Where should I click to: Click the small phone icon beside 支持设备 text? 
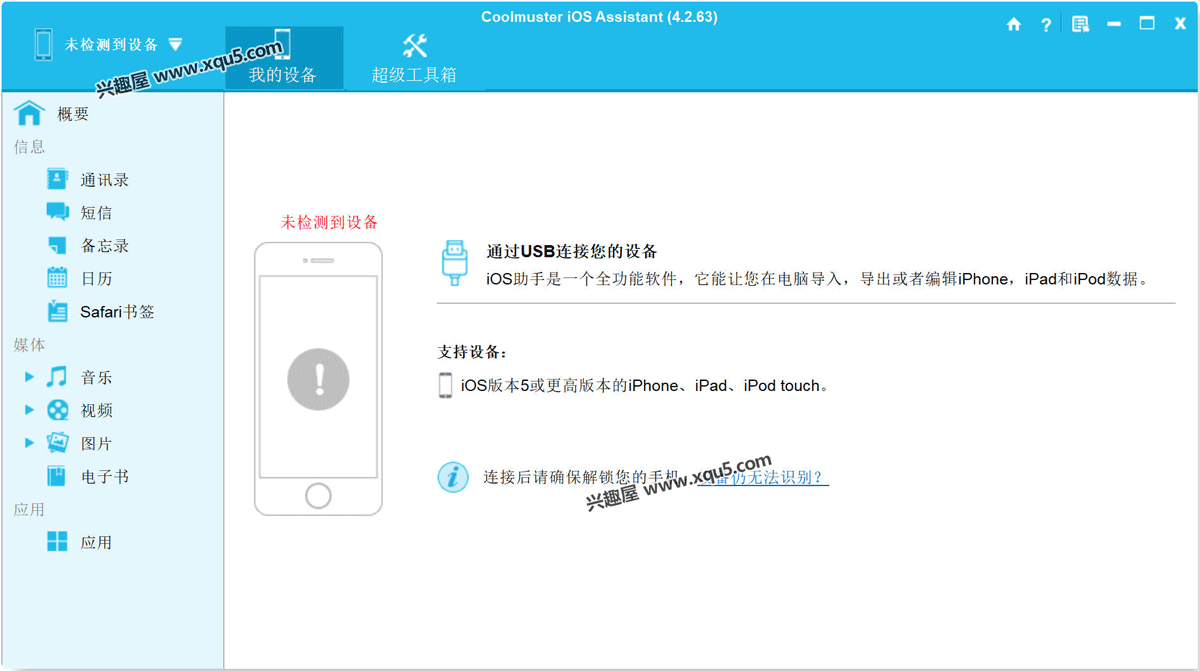point(445,385)
